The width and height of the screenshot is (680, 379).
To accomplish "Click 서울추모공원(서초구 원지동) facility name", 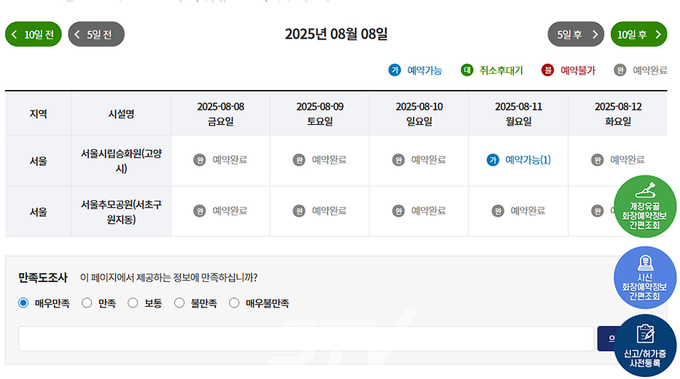I will pos(121,212).
